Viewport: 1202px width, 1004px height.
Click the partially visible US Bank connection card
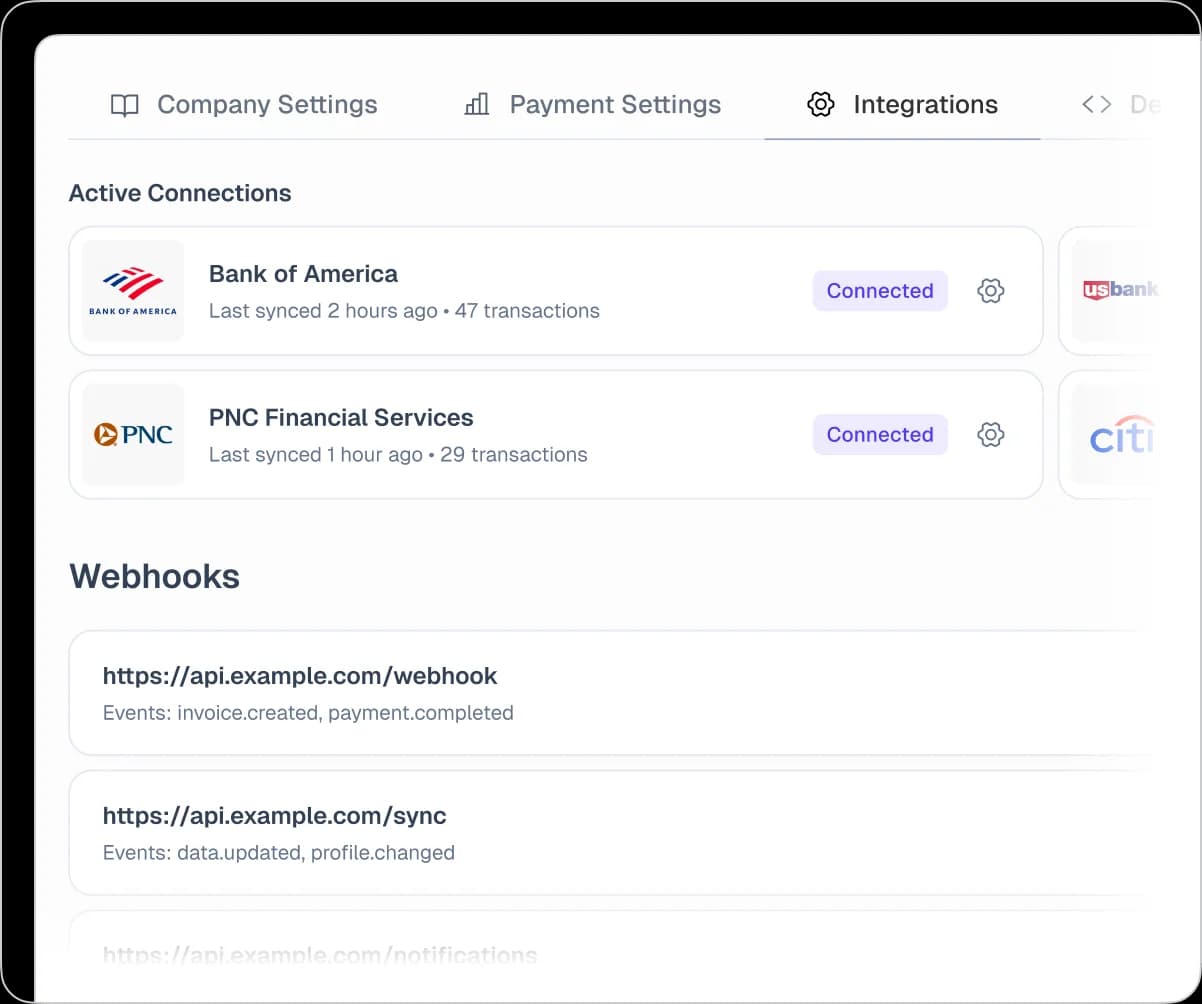[x=1130, y=290]
